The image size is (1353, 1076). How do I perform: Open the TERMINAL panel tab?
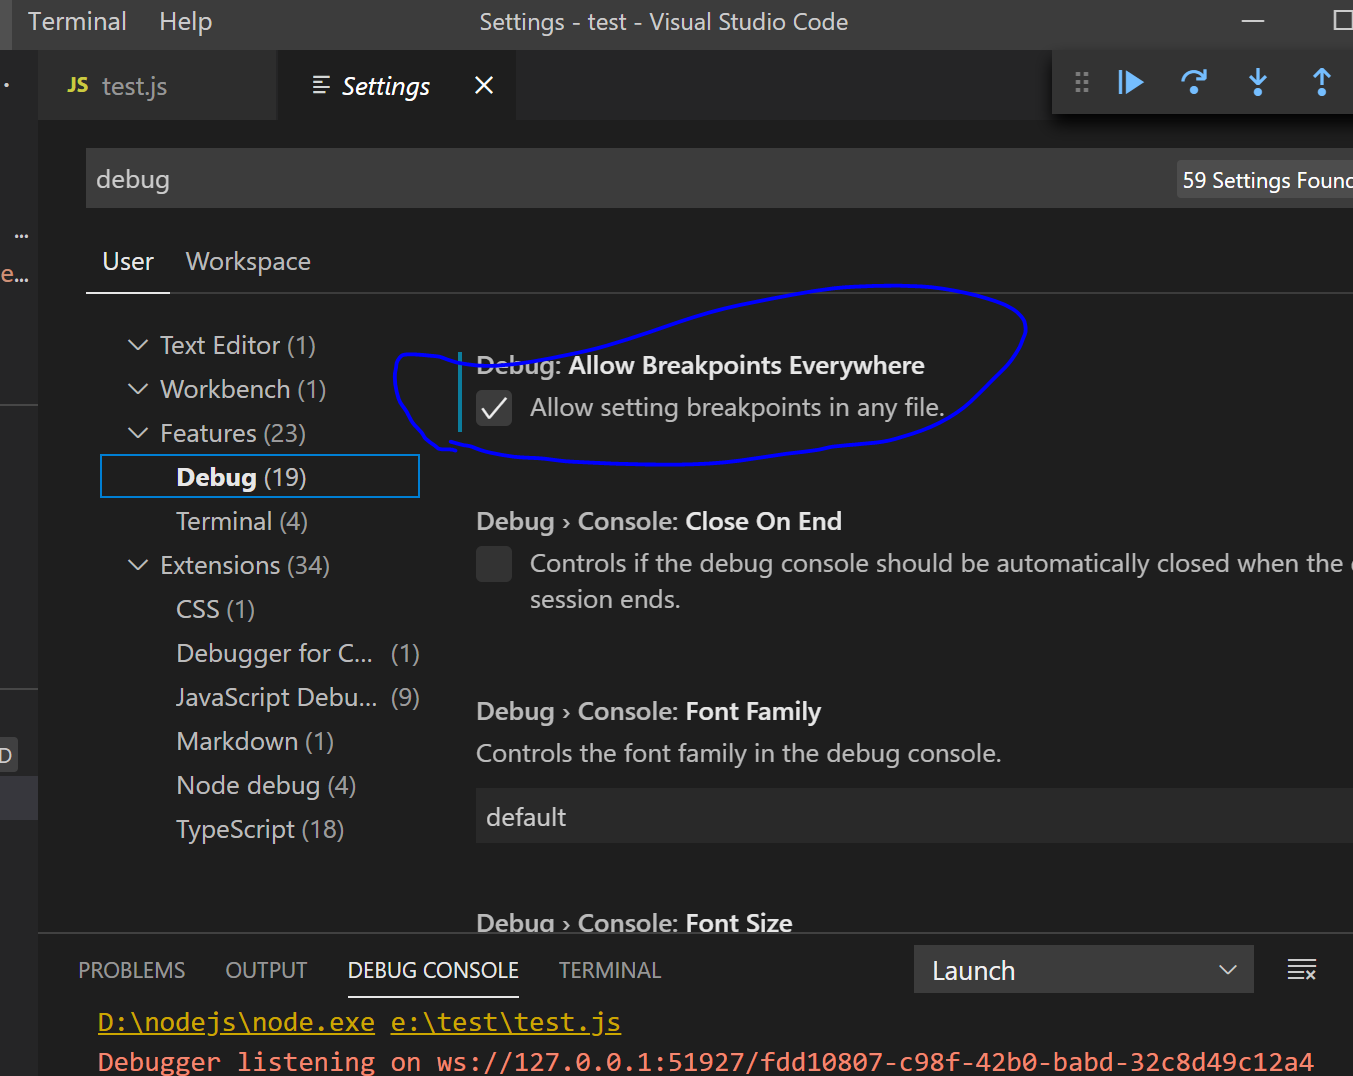(610, 970)
